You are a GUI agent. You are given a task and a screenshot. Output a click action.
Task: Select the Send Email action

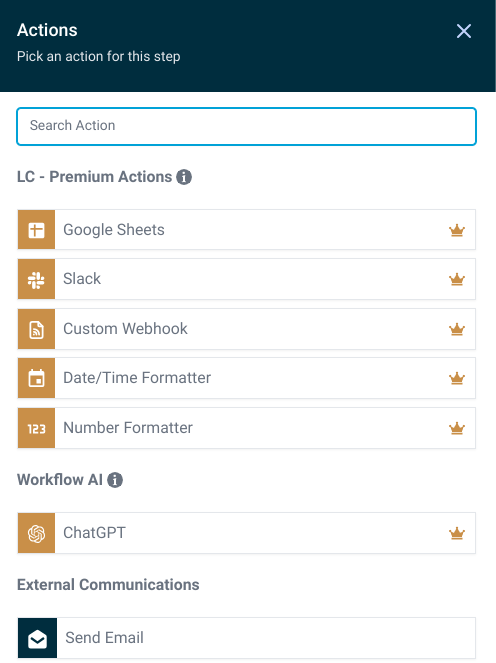(247, 638)
